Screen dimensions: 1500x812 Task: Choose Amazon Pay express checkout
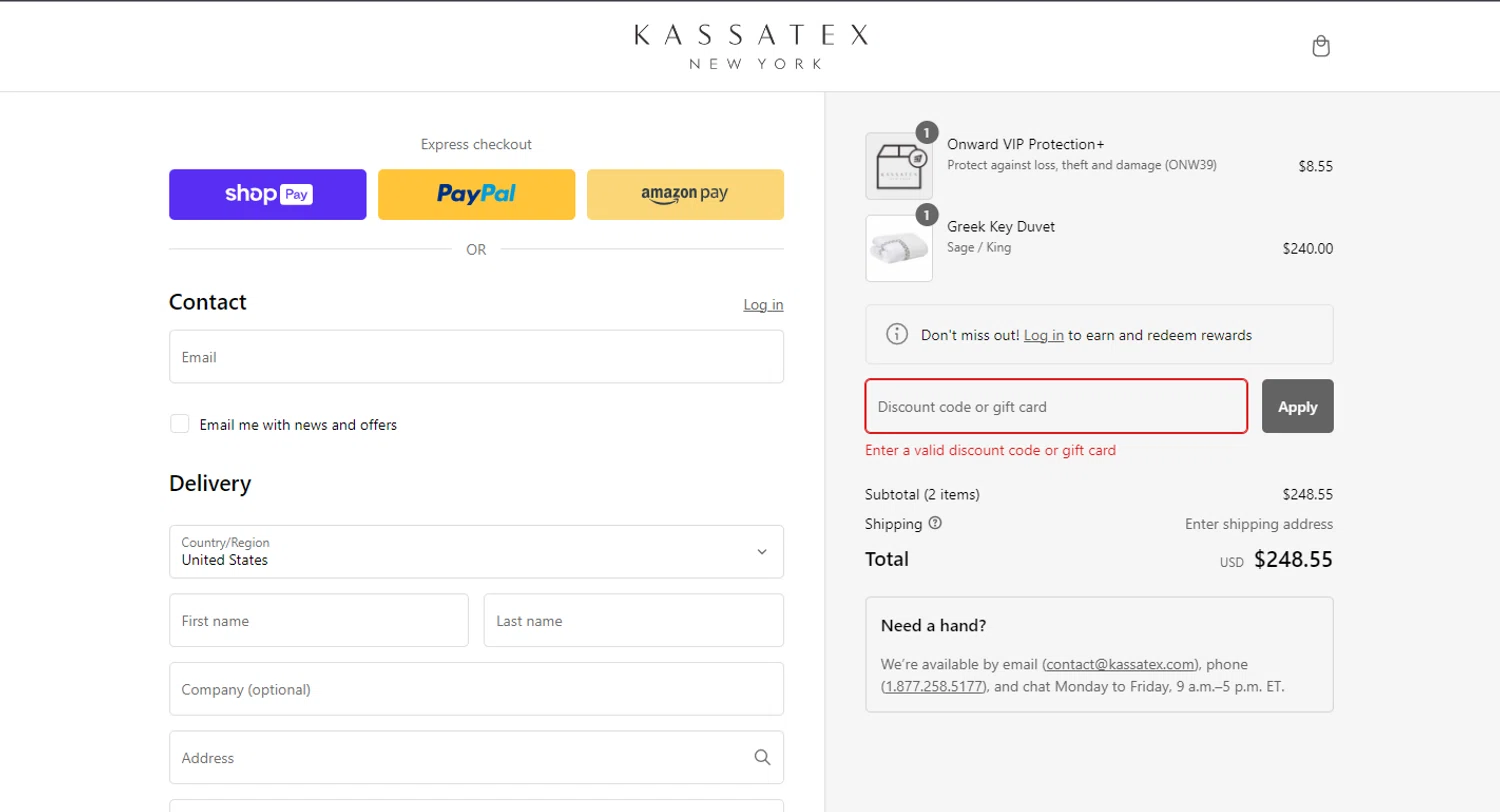click(685, 194)
